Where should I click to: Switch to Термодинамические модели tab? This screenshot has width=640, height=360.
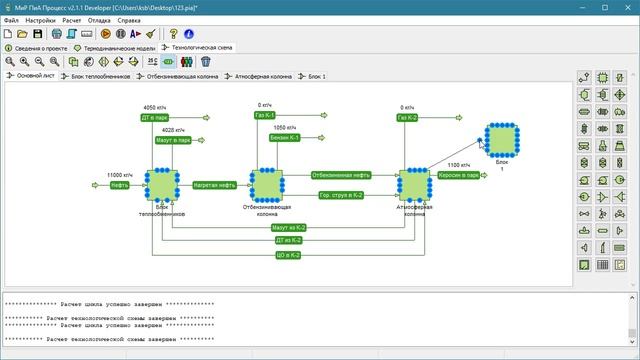(115, 48)
